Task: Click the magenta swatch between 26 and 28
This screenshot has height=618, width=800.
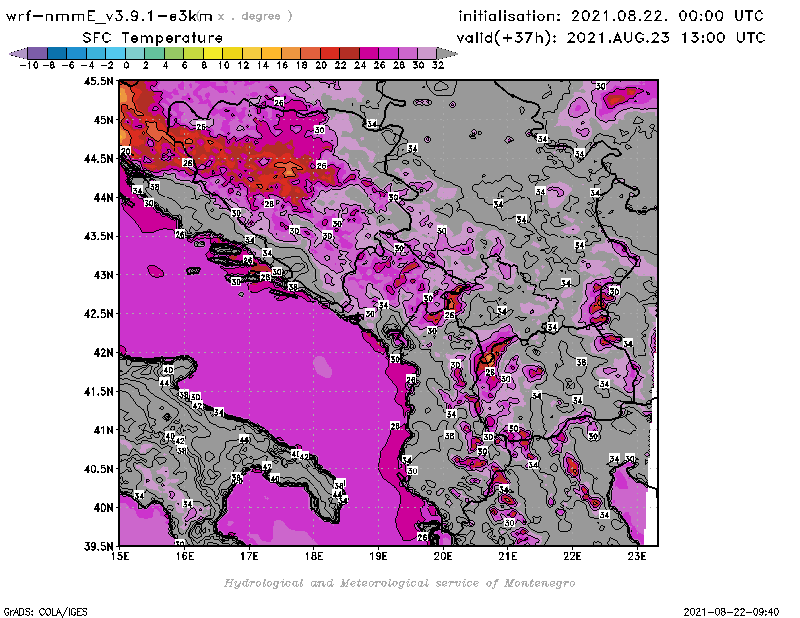Action: pos(387,53)
